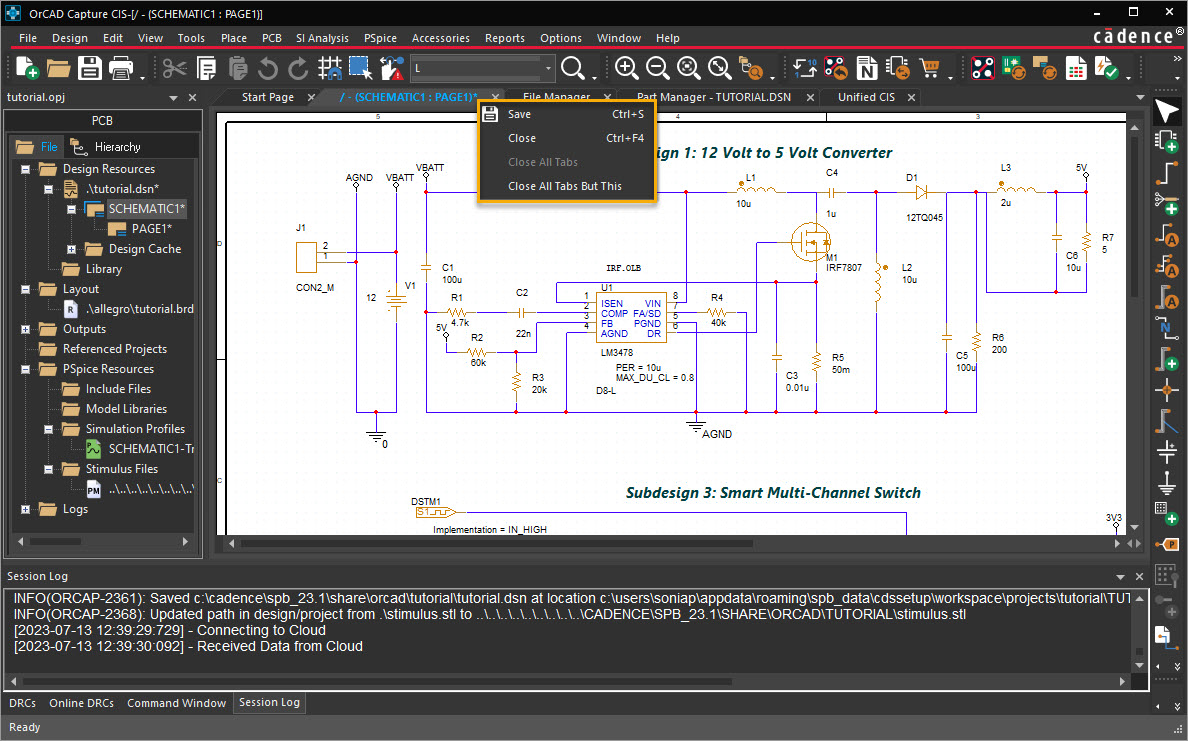Switch to the Hierarchy tab
This screenshot has height=741, width=1188.
tap(117, 147)
